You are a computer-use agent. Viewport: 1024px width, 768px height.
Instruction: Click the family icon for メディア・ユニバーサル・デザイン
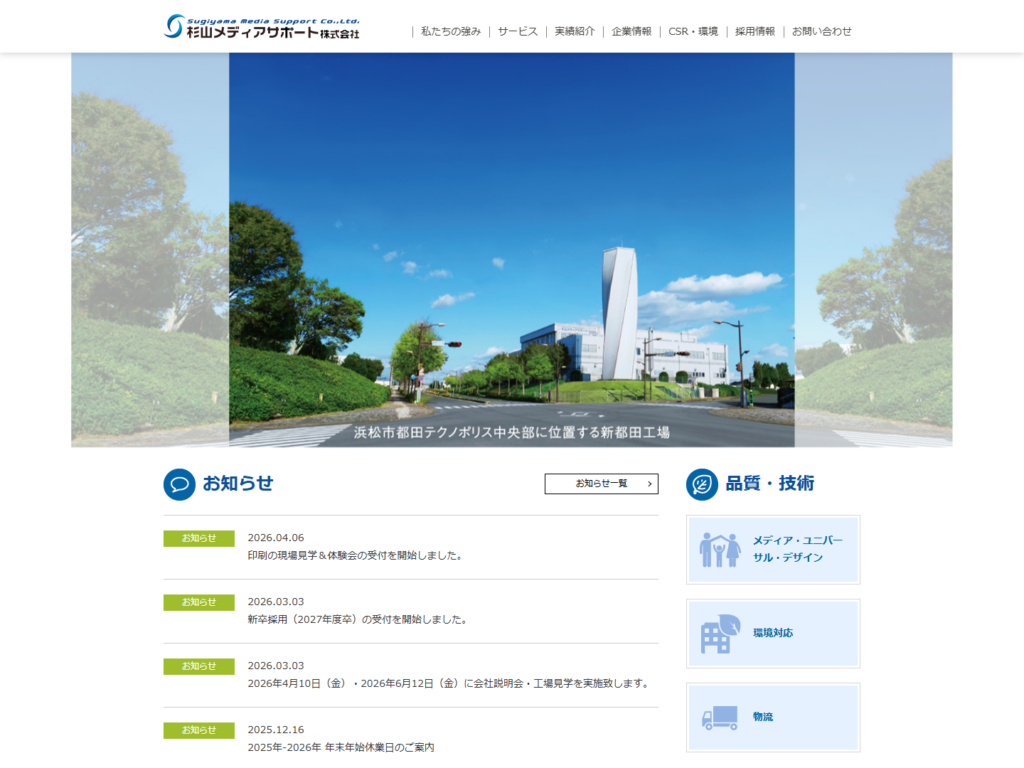(719, 549)
